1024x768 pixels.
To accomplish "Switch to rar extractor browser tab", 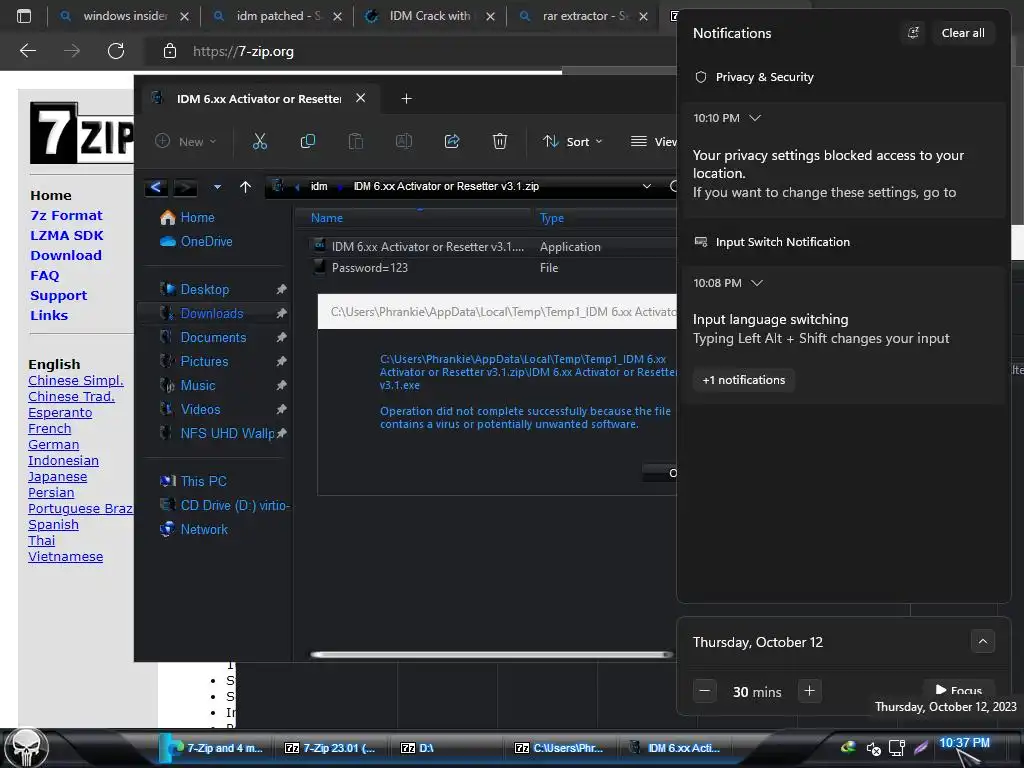I will tap(583, 16).
